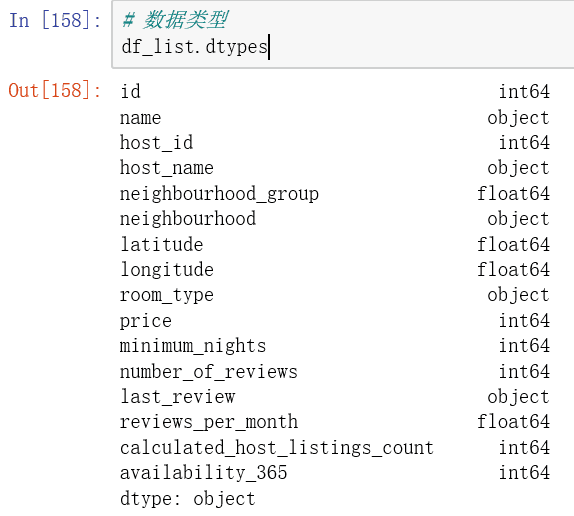Click the int64 type of availability_365

click(x=524, y=472)
